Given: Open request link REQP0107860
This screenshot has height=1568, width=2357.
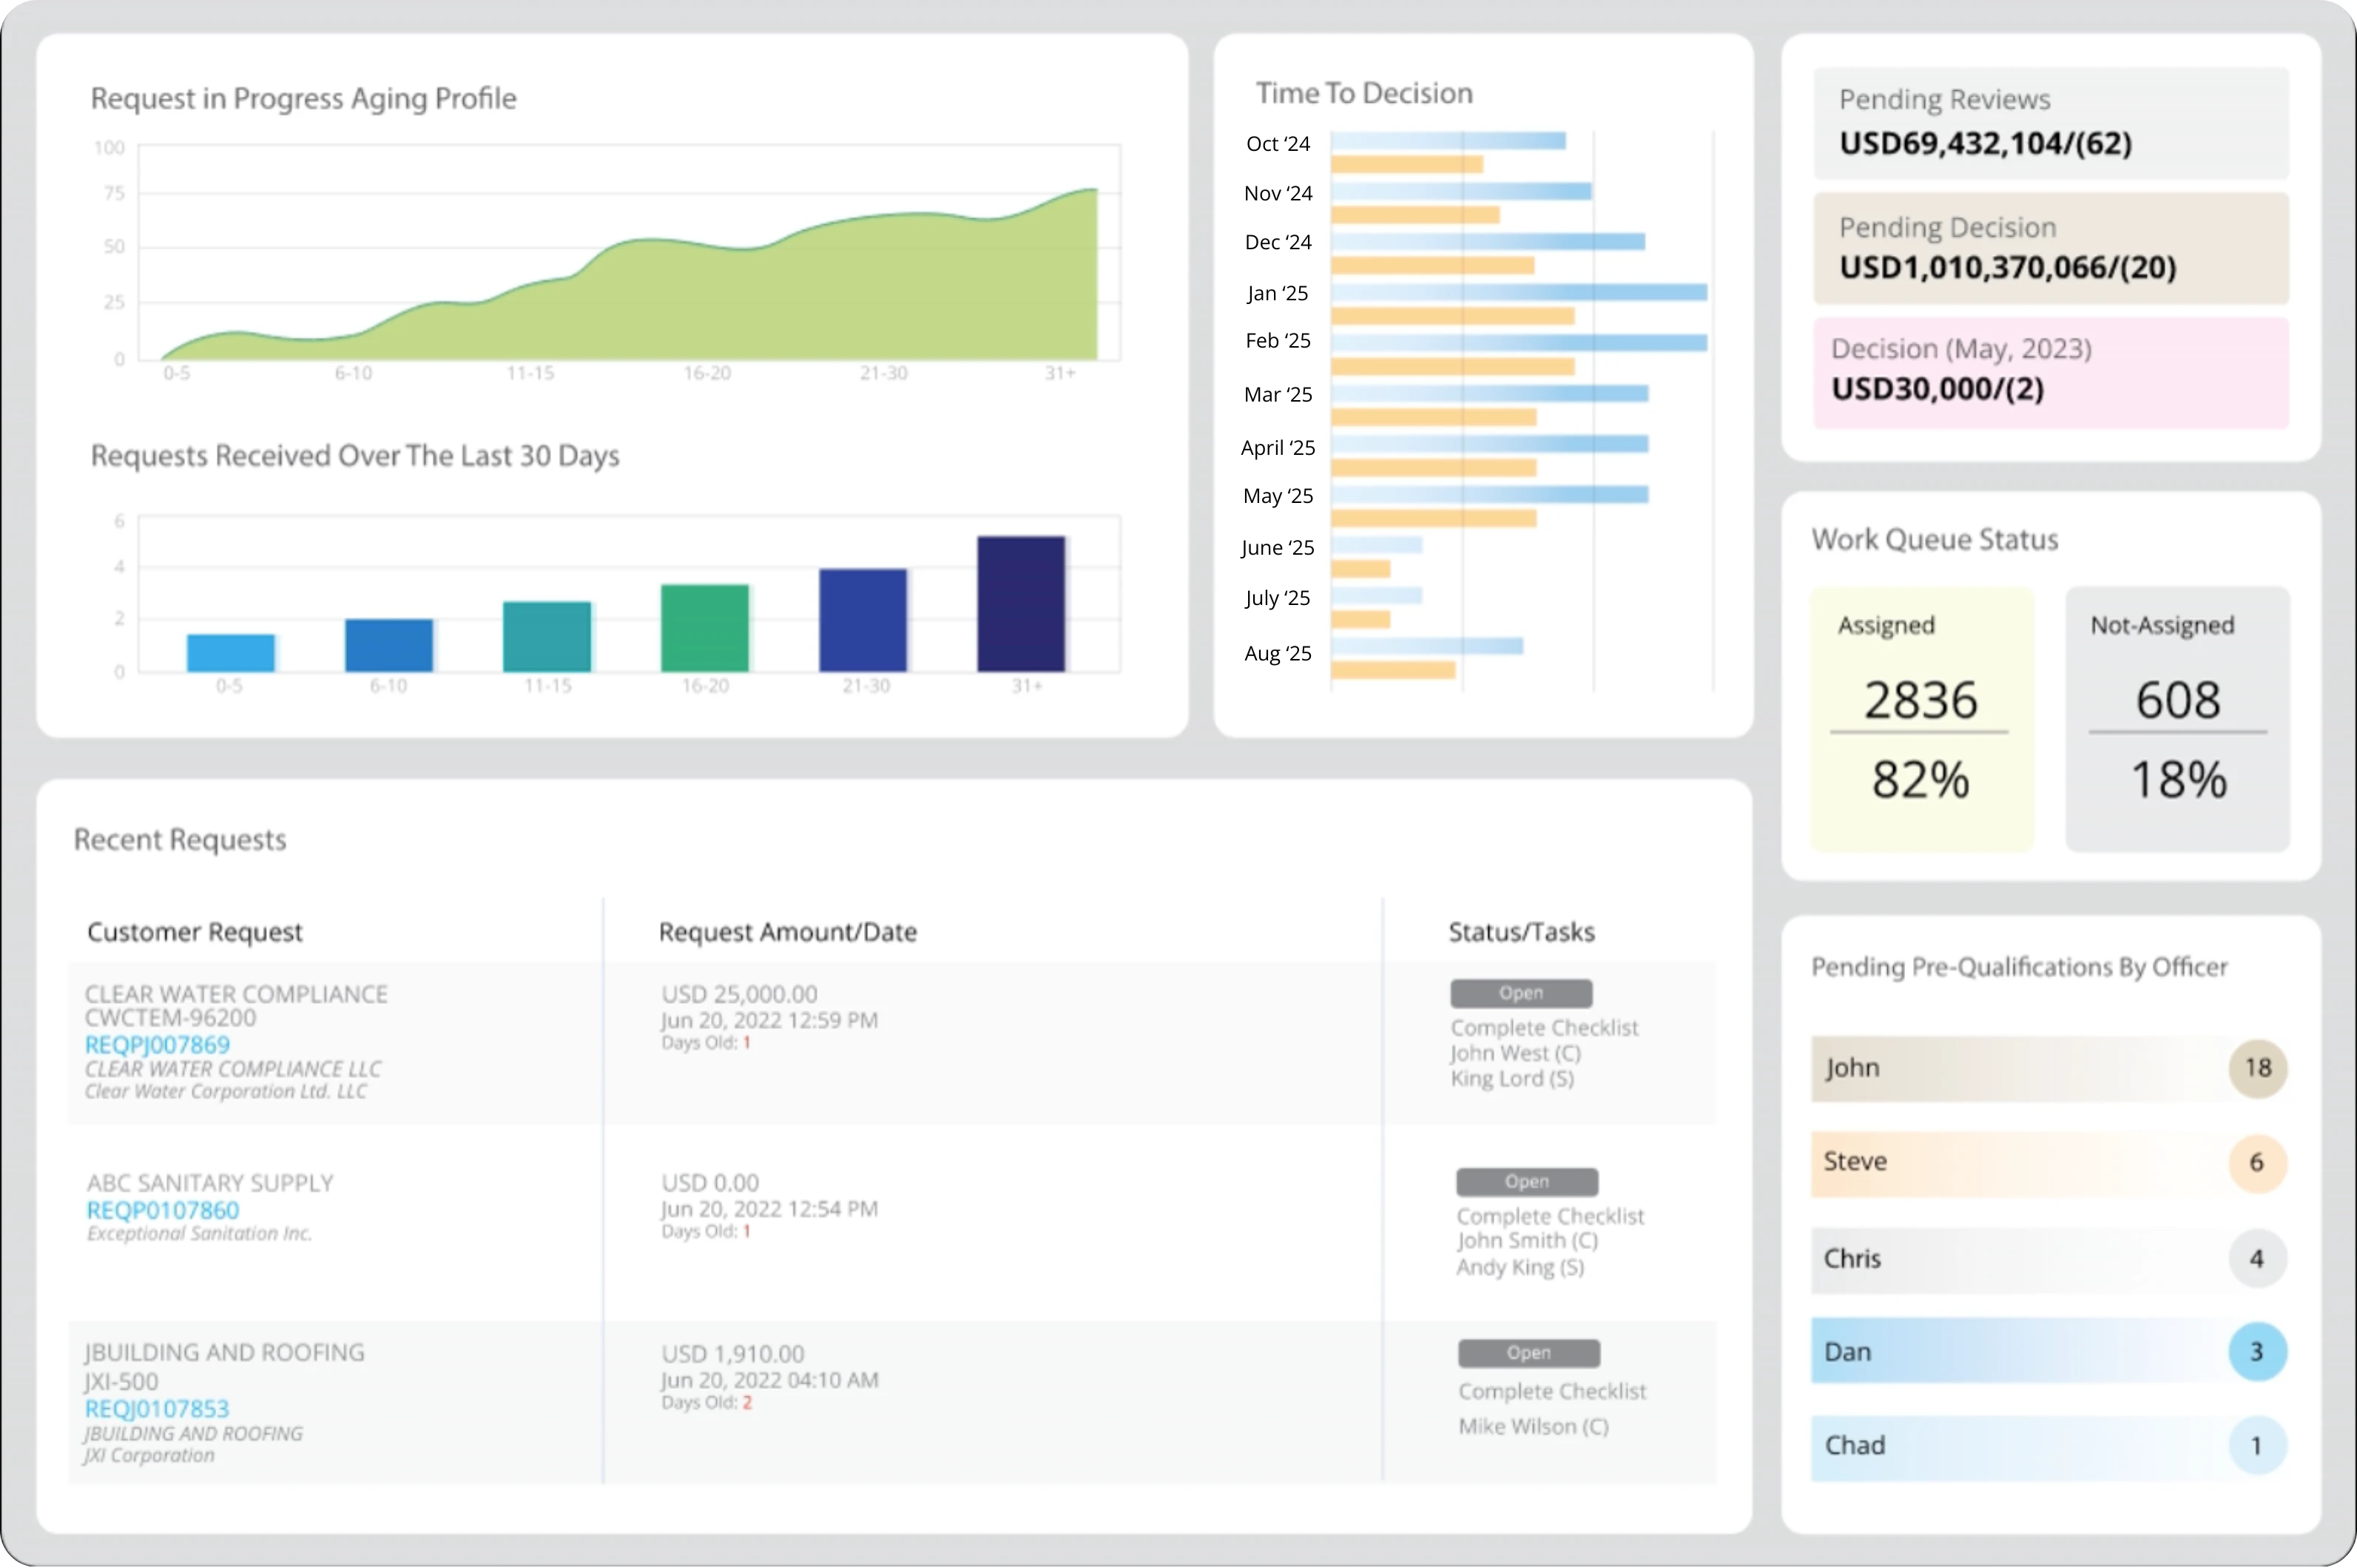Looking at the screenshot, I should coord(163,1210).
